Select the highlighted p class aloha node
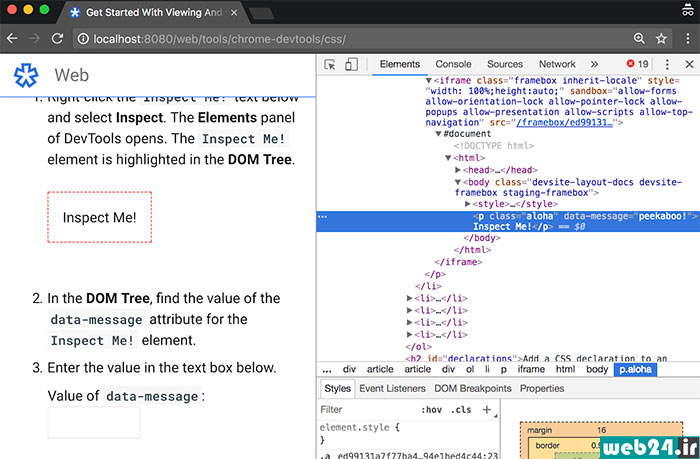The image size is (700, 459). tap(508, 221)
